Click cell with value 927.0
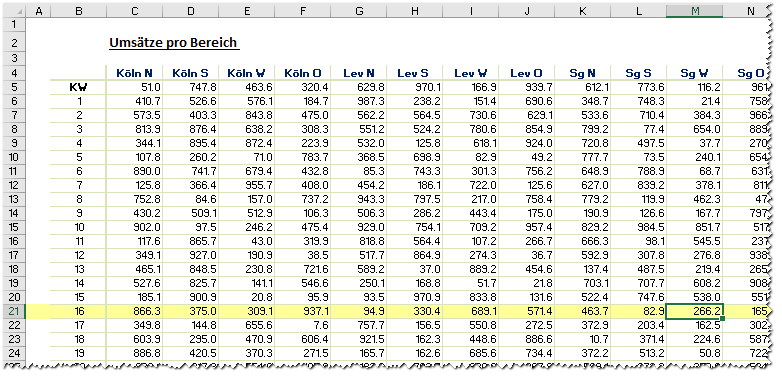Screen dimensions: 782x378 pyautogui.click(x=190, y=256)
